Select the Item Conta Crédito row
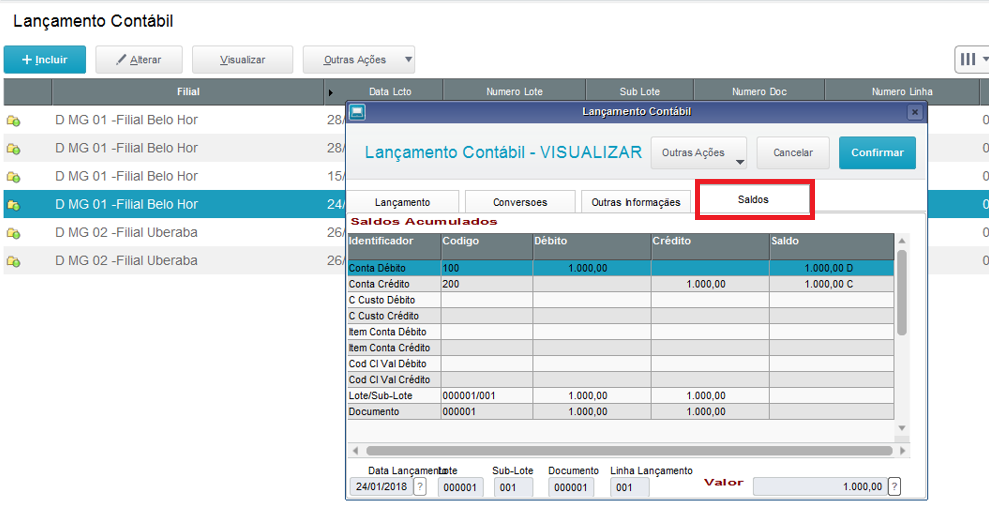The width and height of the screenshot is (989, 531). pyautogui.click(x=621, y=347)
